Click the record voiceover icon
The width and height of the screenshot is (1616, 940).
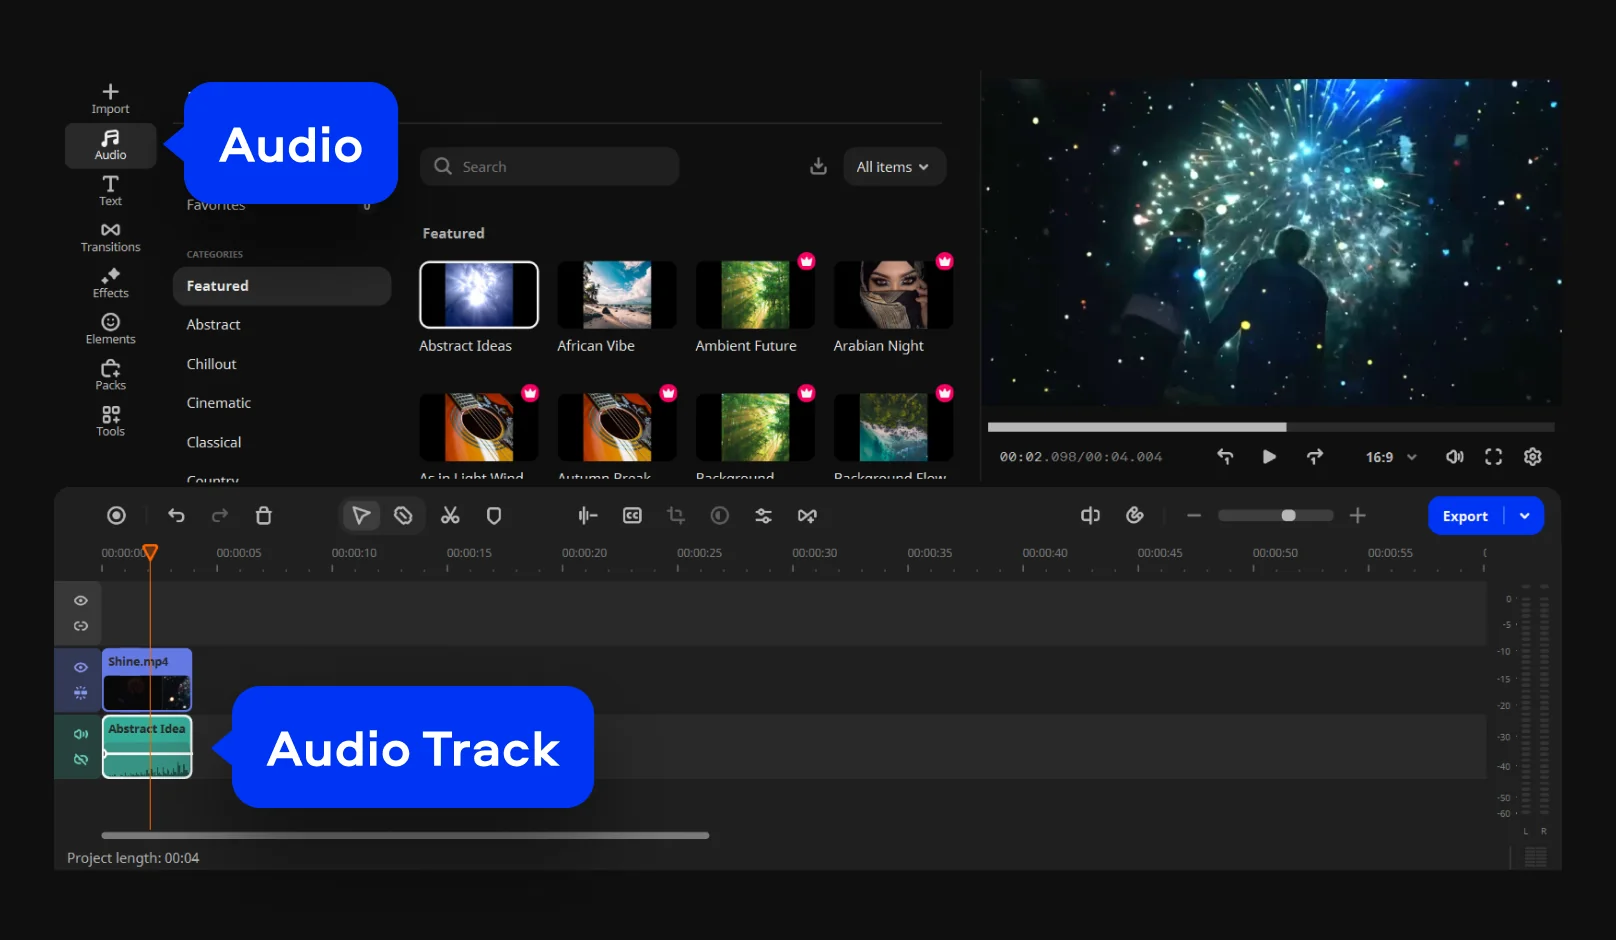click(x=116, y=516)
